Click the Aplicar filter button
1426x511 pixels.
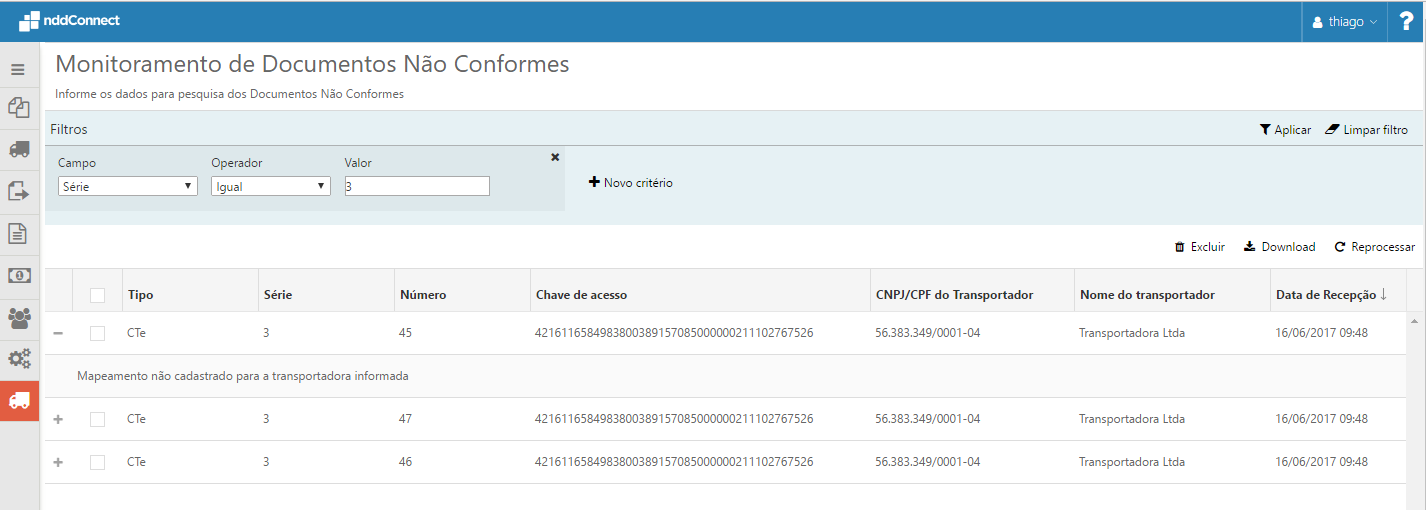[x=1285, y=130]
